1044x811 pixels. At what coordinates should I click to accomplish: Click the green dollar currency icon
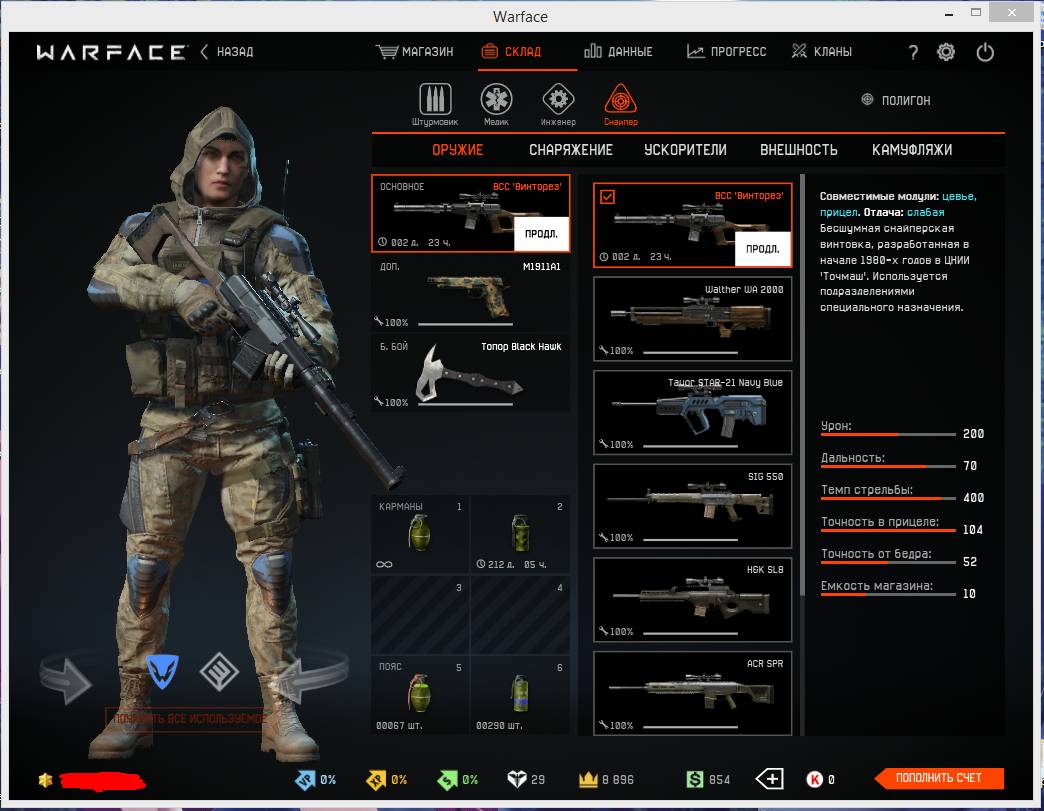coord(694,779)
